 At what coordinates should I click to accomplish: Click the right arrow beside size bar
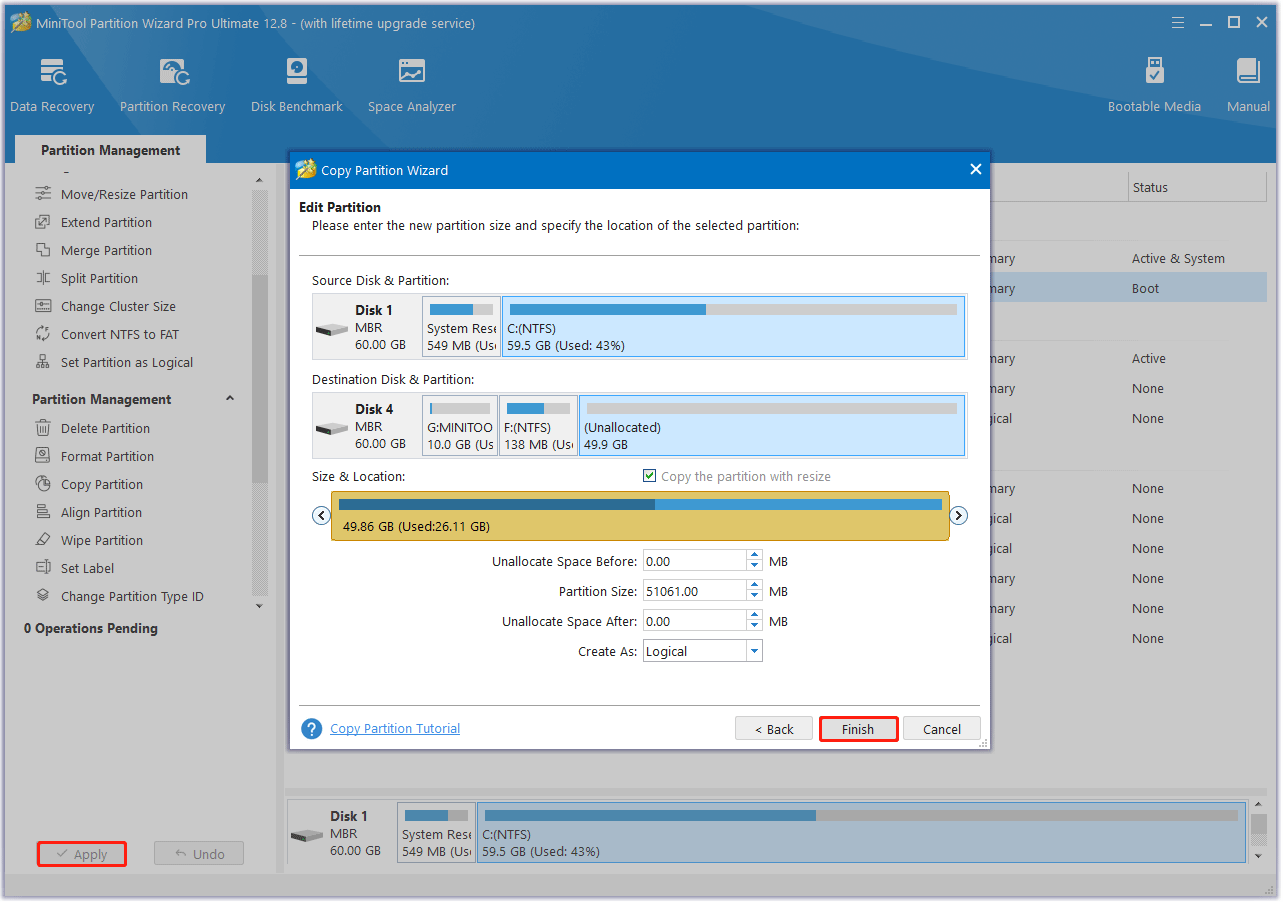coord(958,516)
